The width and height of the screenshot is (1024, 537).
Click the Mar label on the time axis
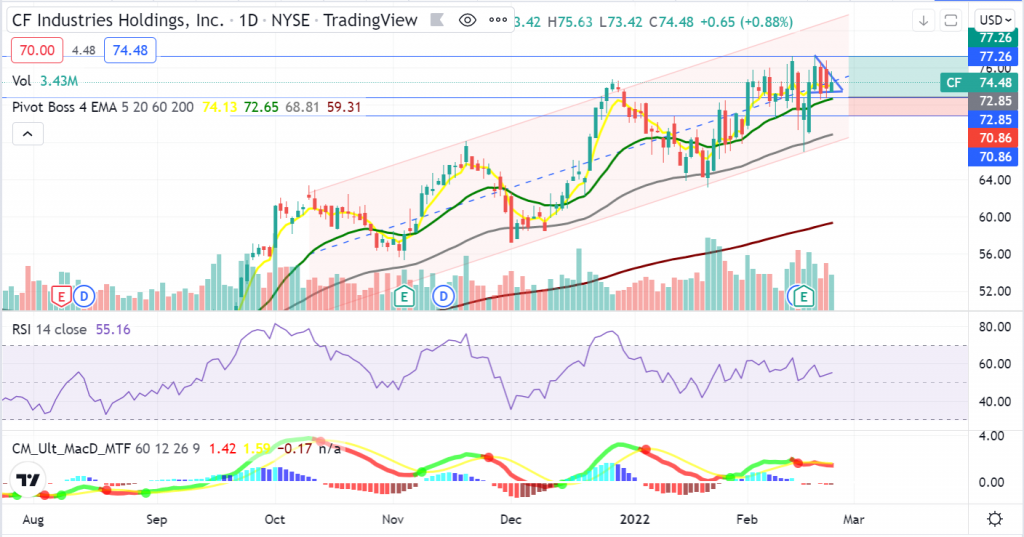click(854, 520)
